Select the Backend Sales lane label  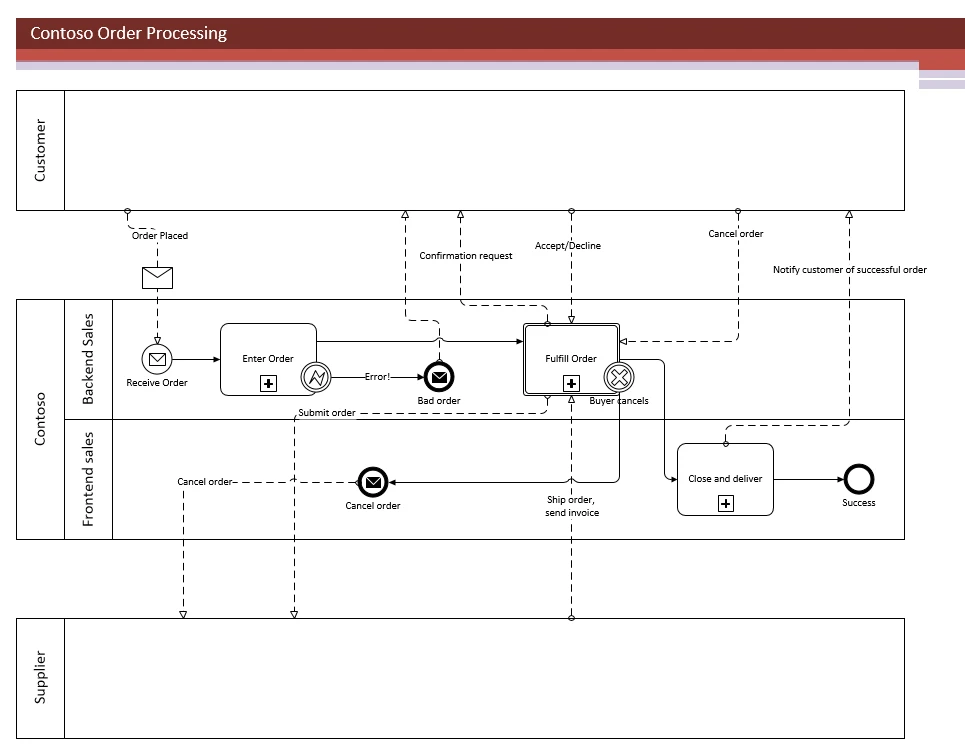point(89,359)
